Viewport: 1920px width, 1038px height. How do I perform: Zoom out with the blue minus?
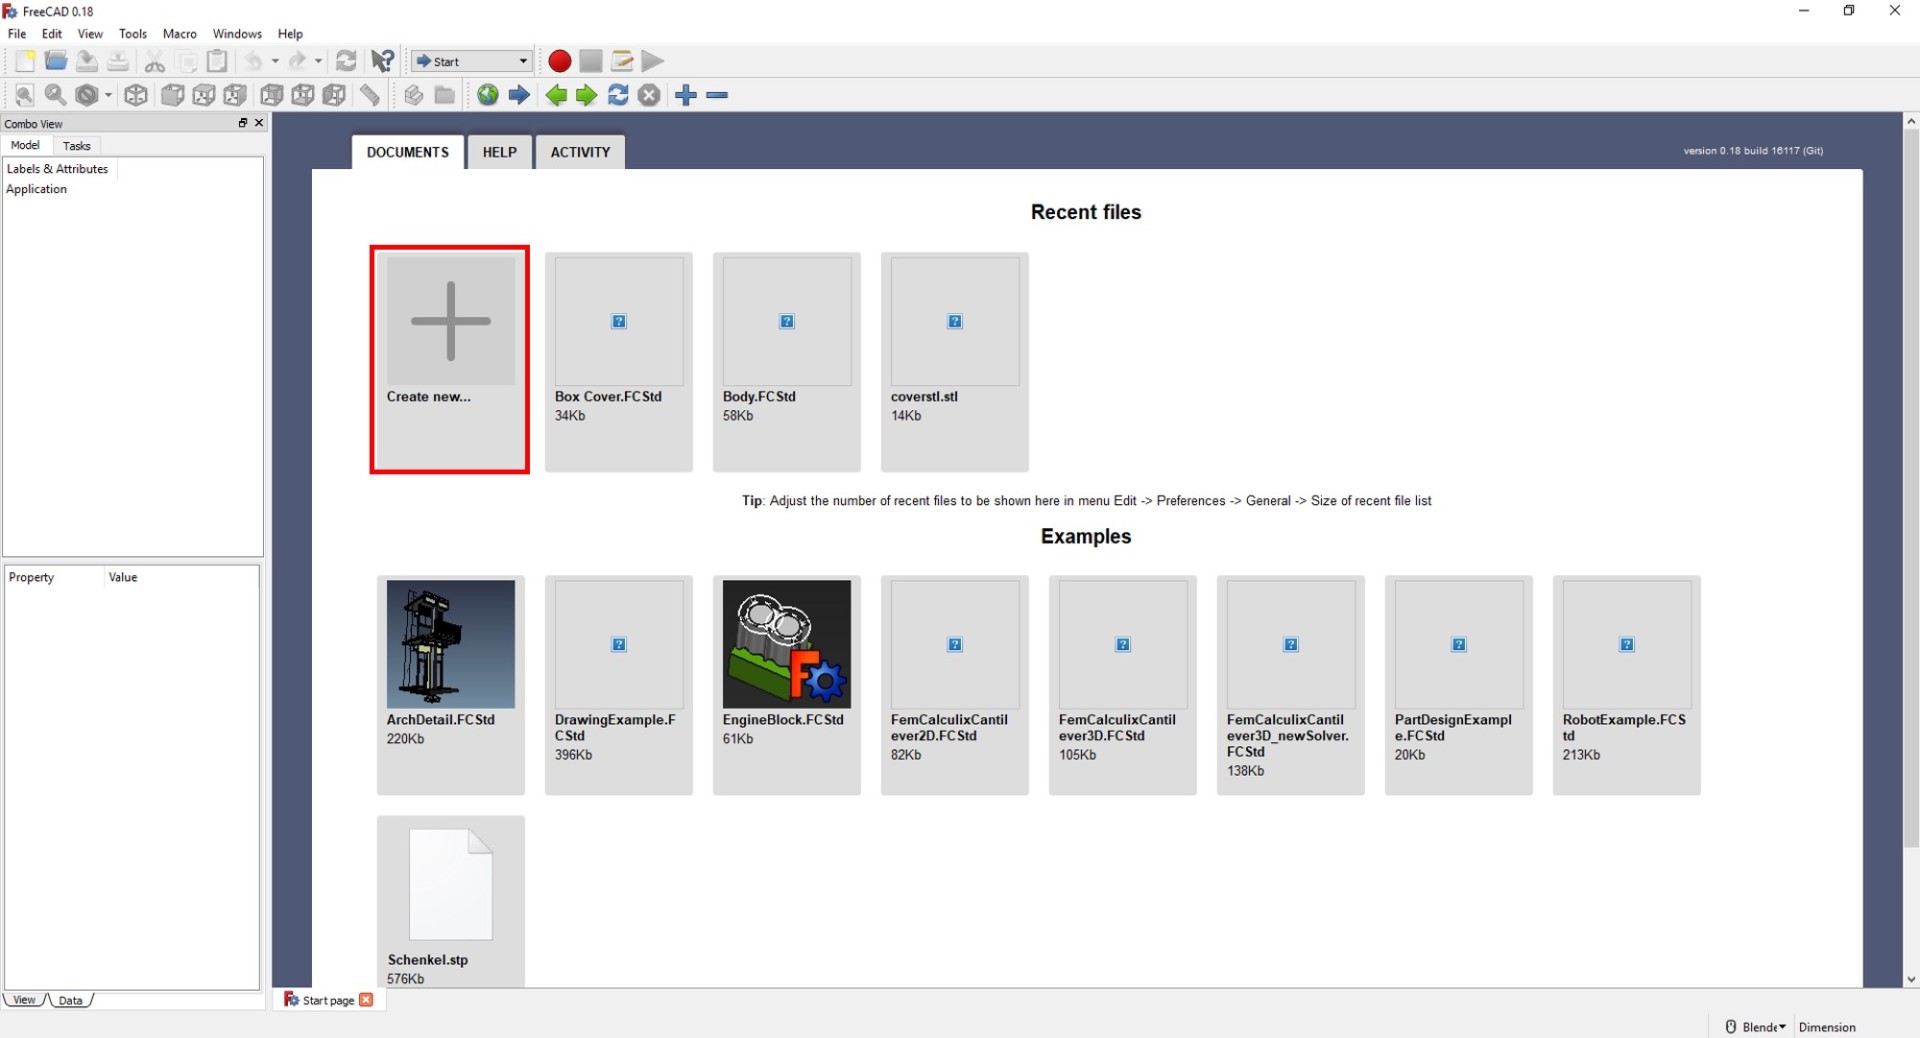[717, 95]
